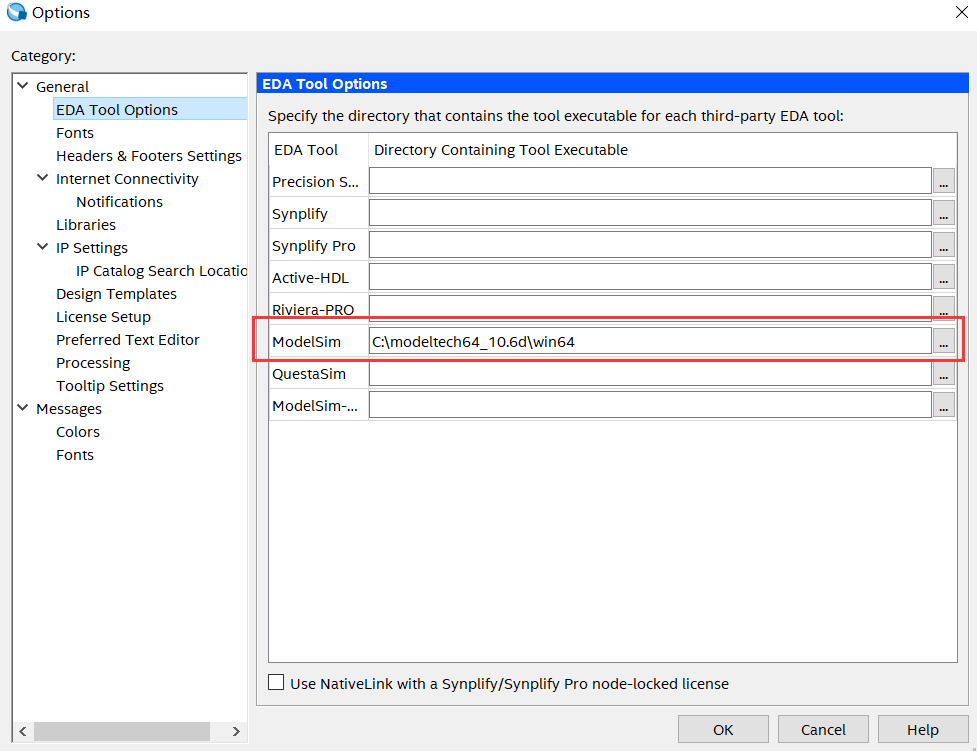This screenshot has width=977, height=751.
Task: Click the ModelSim-Altera path field
Action: 650,405
